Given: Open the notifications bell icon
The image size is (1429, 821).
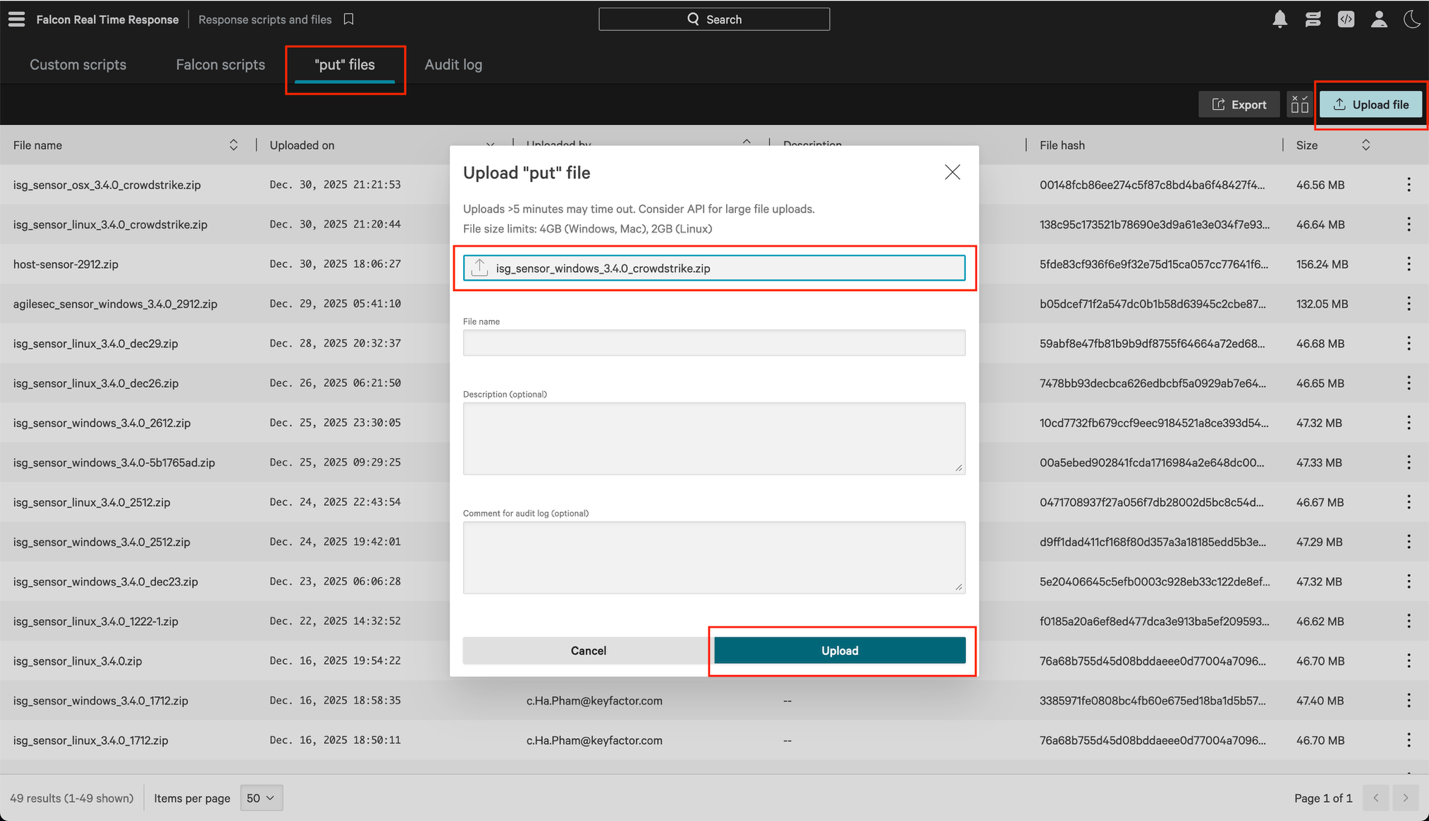Looking at the screenshot, I should (x=1279, y=18).
